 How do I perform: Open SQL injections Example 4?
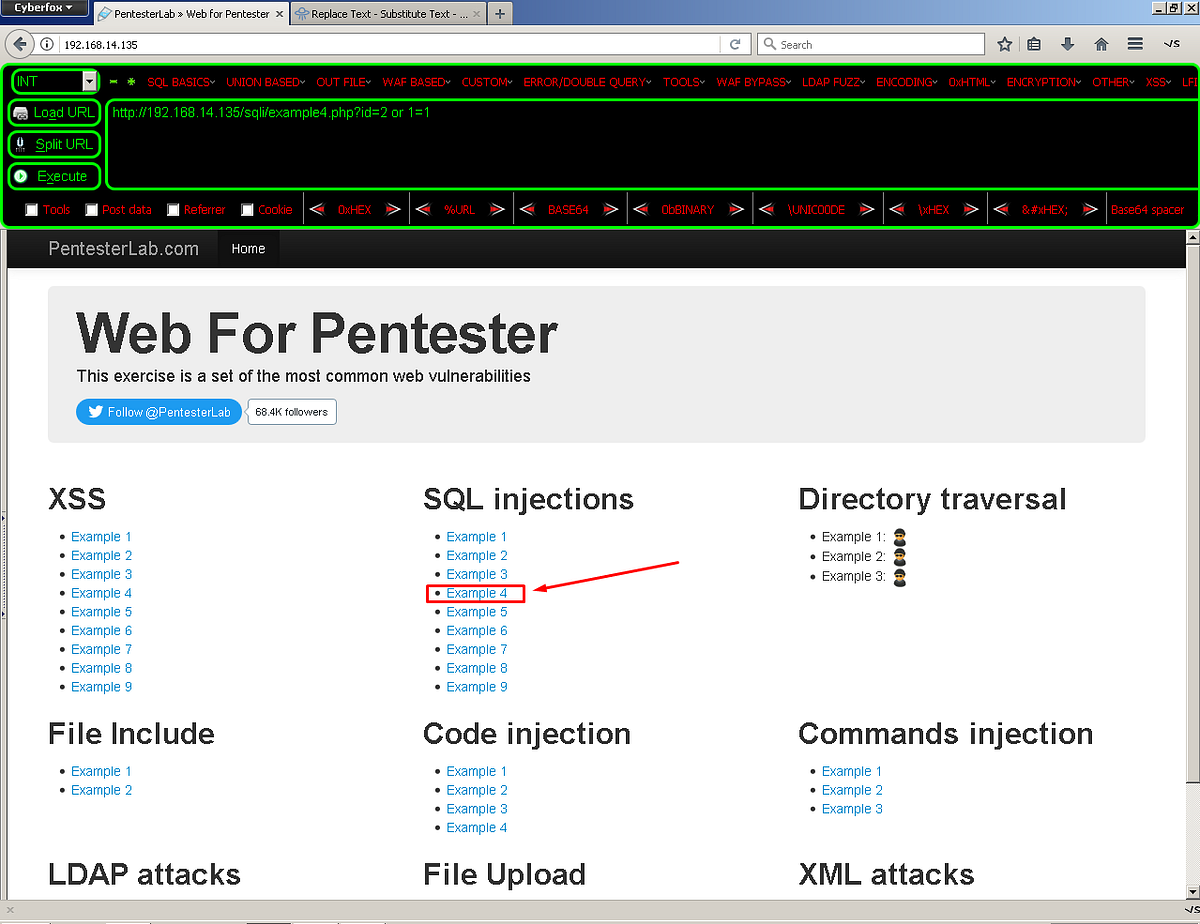[x=476, y=592]
